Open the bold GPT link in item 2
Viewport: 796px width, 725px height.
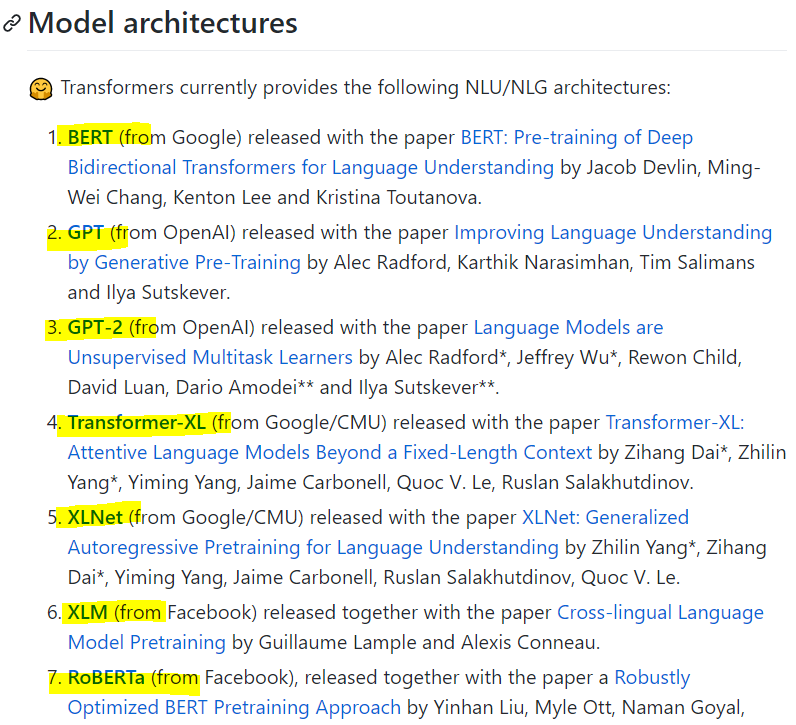pos(86,233)
